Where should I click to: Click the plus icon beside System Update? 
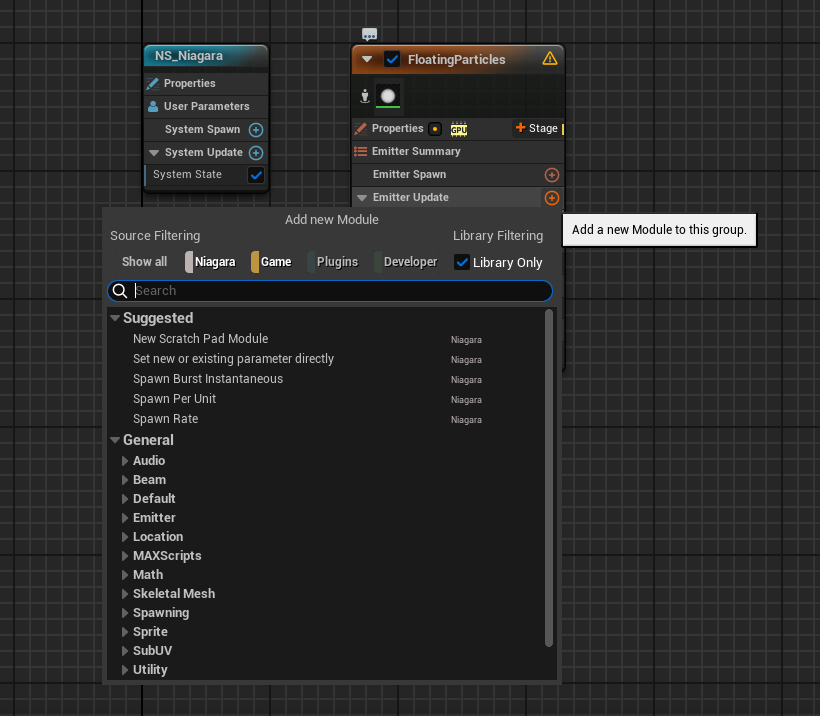coord(256,153)
